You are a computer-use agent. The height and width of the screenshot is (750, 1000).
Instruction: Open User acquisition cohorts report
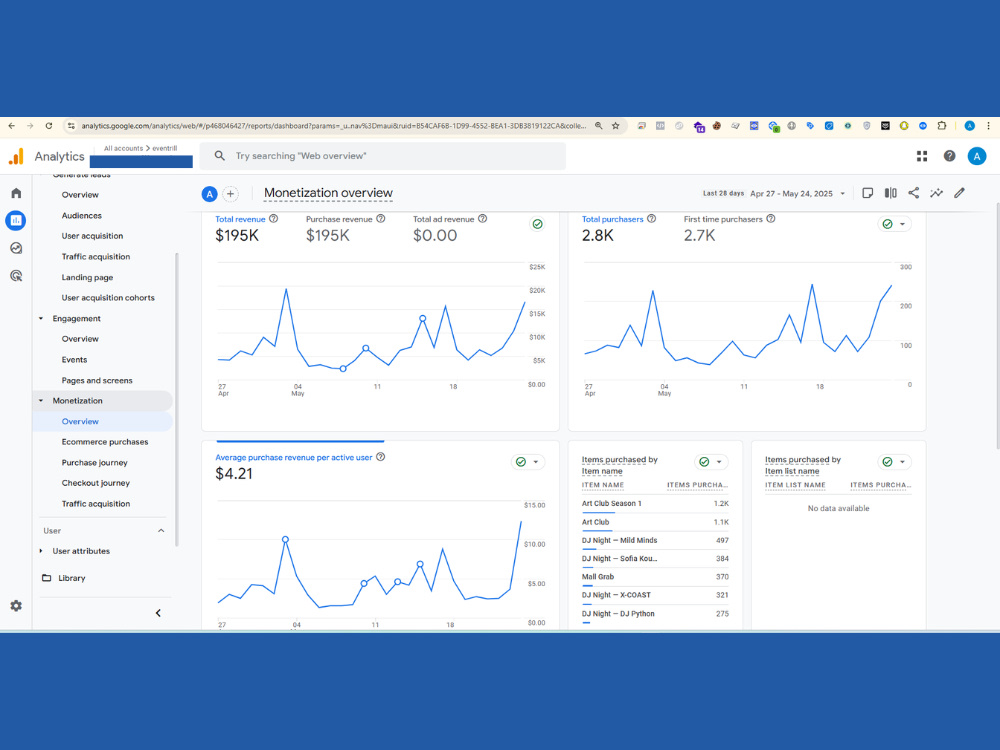coord(108,298)
